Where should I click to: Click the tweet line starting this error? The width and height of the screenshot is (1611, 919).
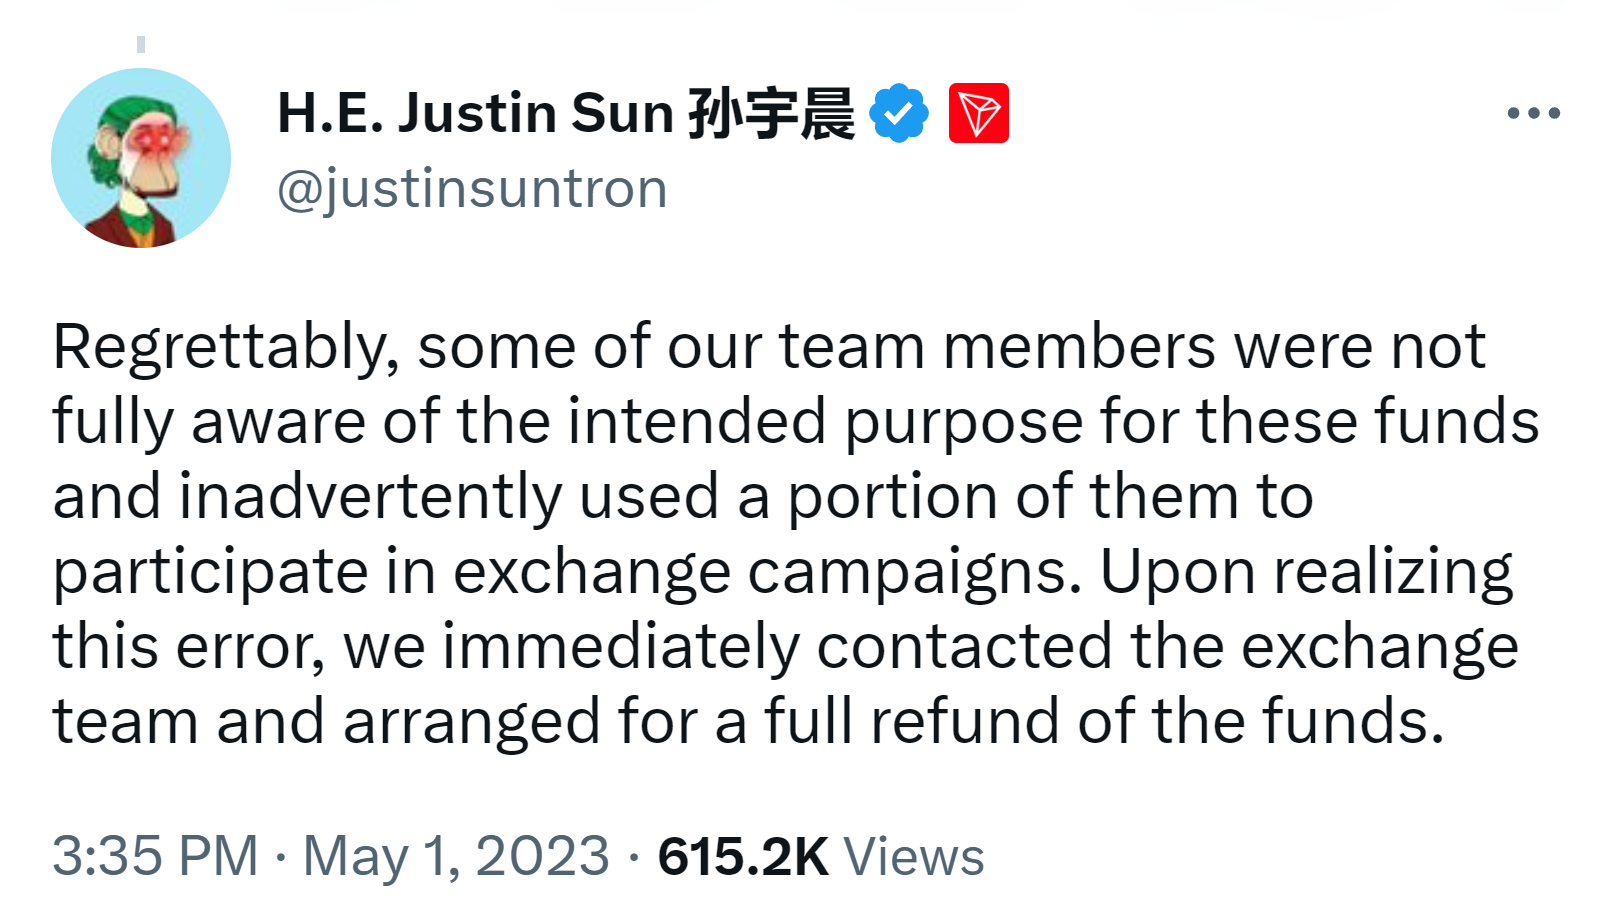pos(786,648)
